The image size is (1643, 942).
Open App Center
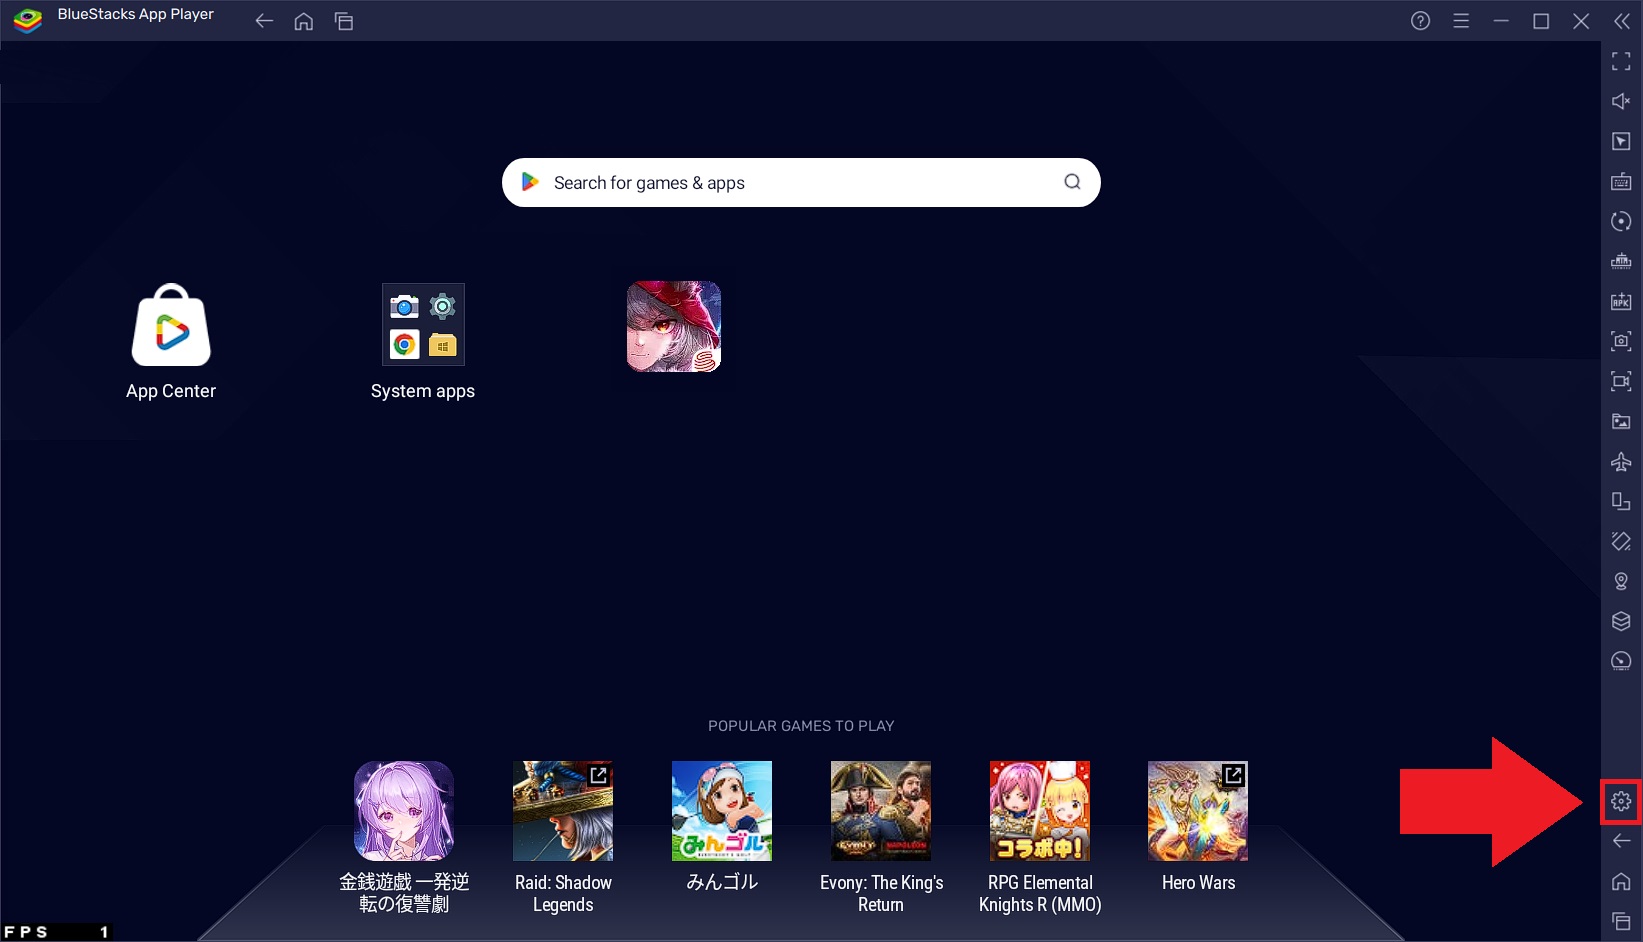[171, 342]
